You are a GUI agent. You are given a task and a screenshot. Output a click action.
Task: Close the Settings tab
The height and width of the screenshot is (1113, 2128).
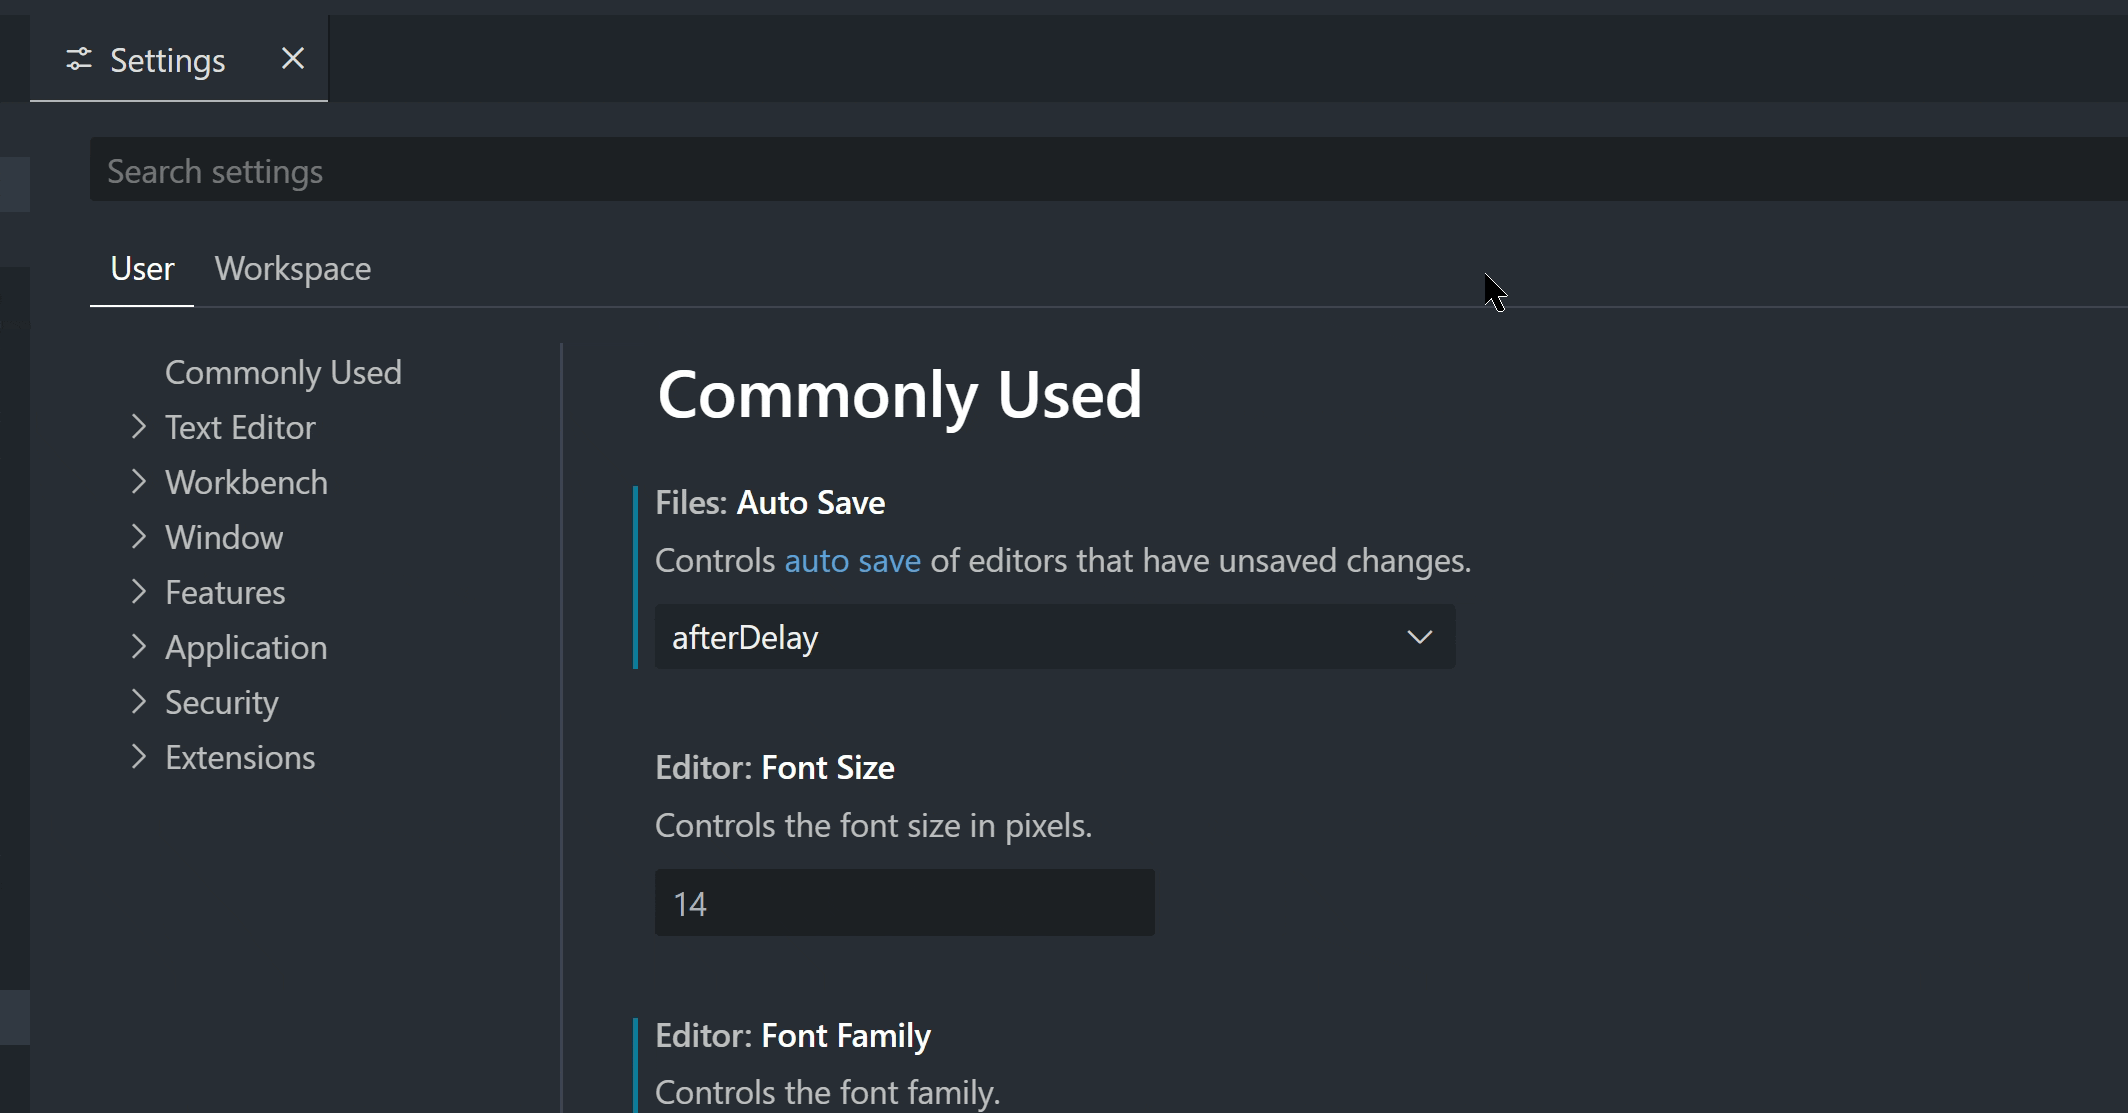pos(291,59)
